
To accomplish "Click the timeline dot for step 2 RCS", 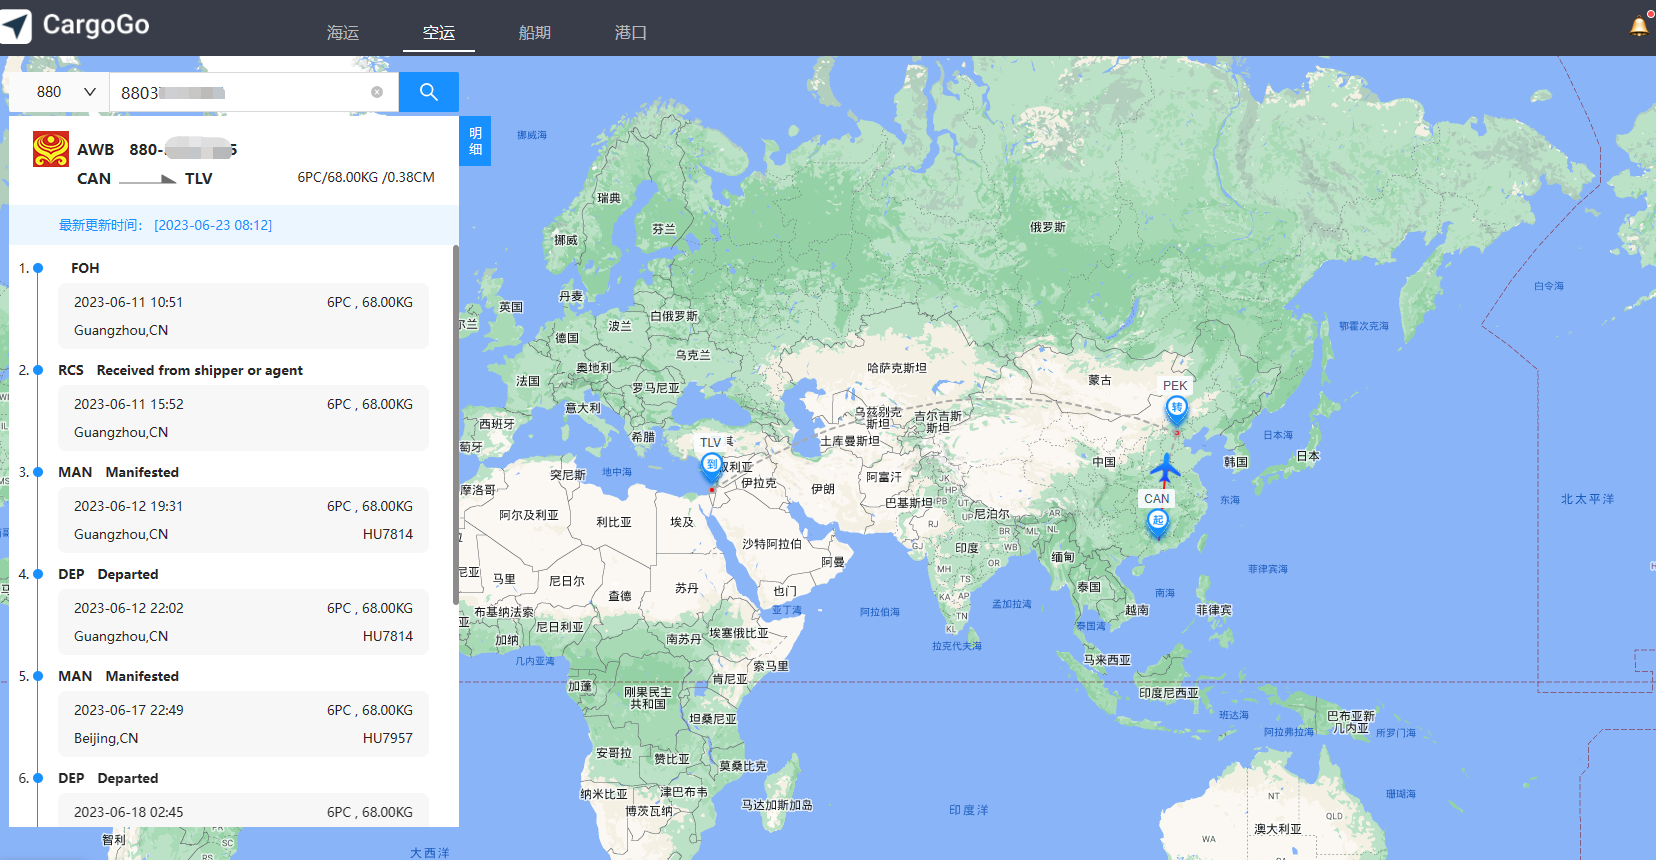I will click(38, 370).
